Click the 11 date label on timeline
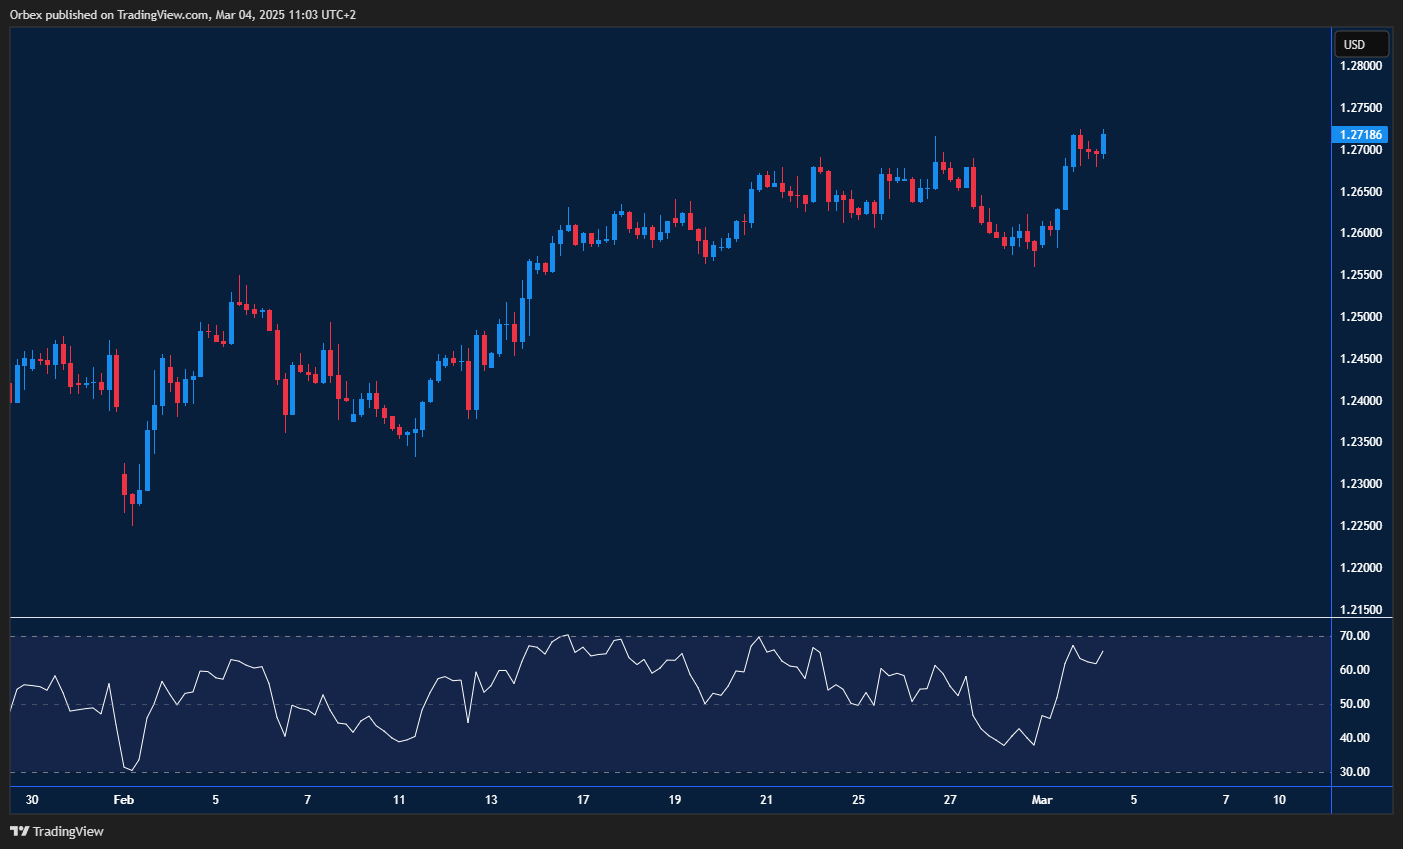1403x849 pixels. pyautogui.click(x=398, y=799)
